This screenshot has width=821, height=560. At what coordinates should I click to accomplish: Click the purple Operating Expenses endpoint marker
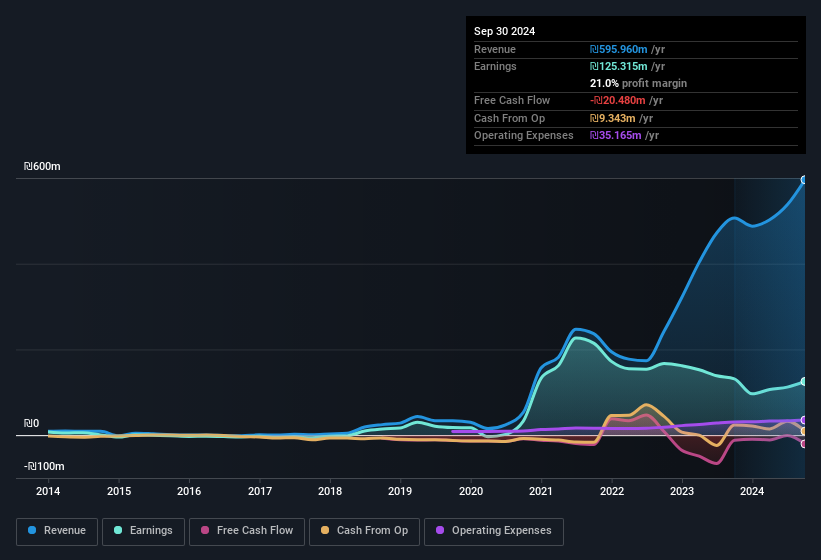[804, 420]
